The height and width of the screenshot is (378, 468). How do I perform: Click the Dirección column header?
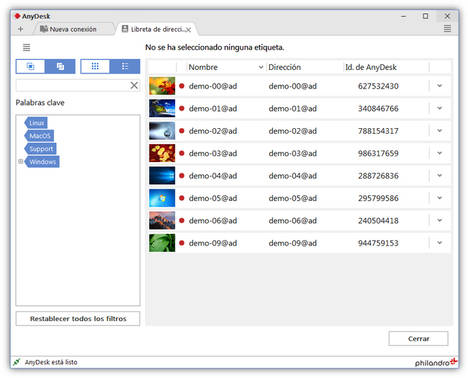tap(304, 67)
